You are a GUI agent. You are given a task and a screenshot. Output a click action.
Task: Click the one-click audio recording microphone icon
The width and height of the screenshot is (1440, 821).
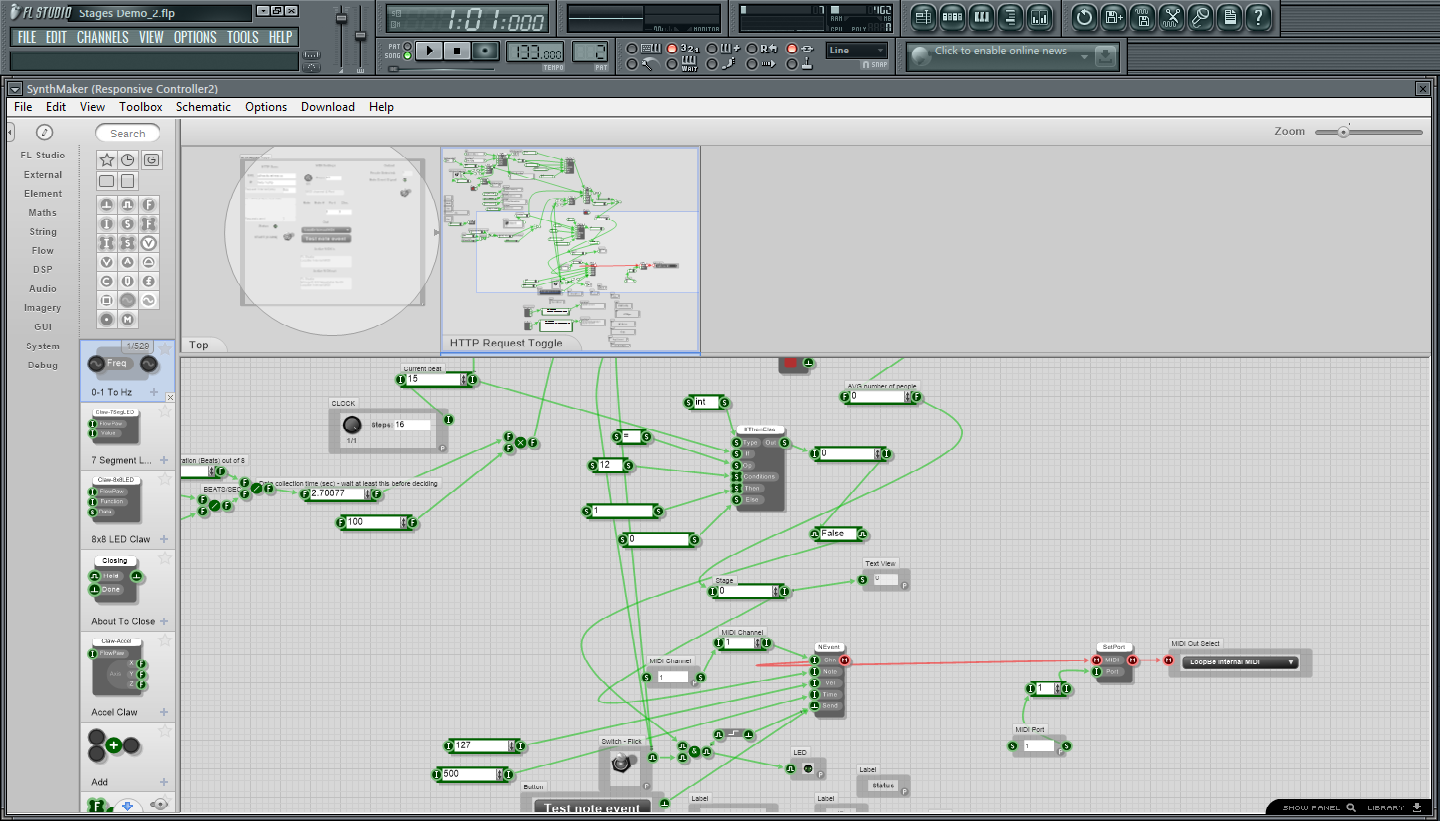pos(1200,17)
